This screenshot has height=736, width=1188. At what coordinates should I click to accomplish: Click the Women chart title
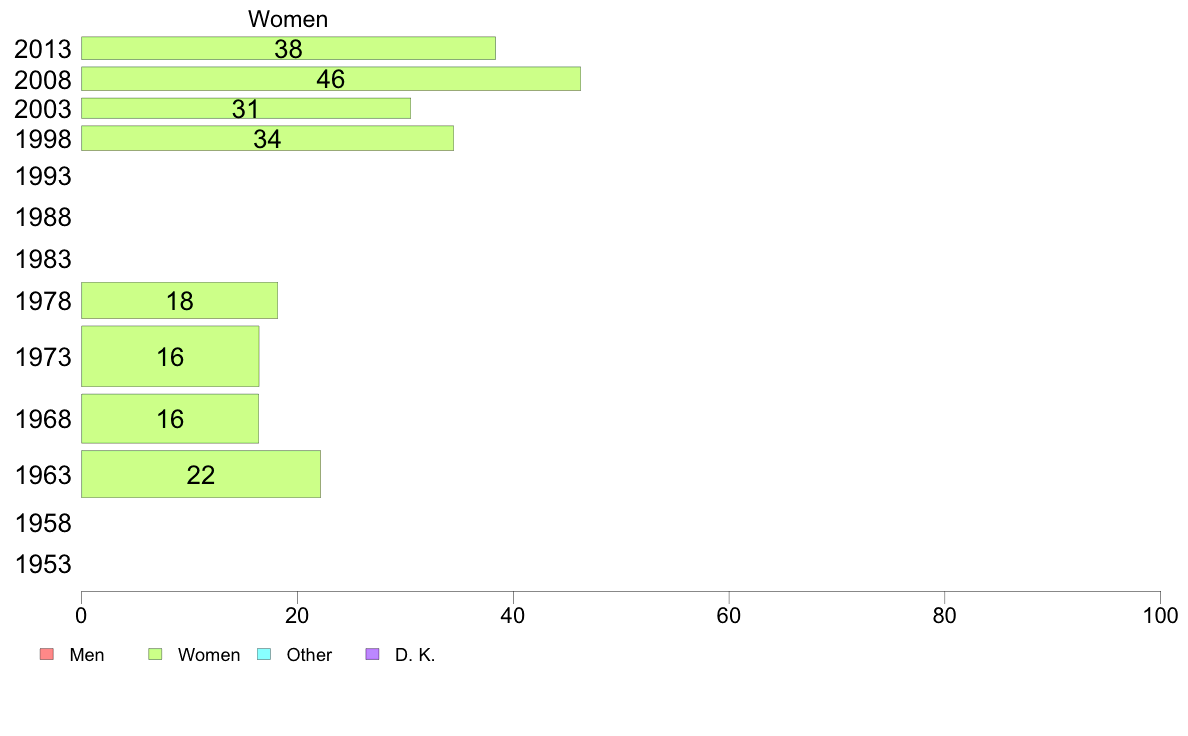[x=288, y=19]
